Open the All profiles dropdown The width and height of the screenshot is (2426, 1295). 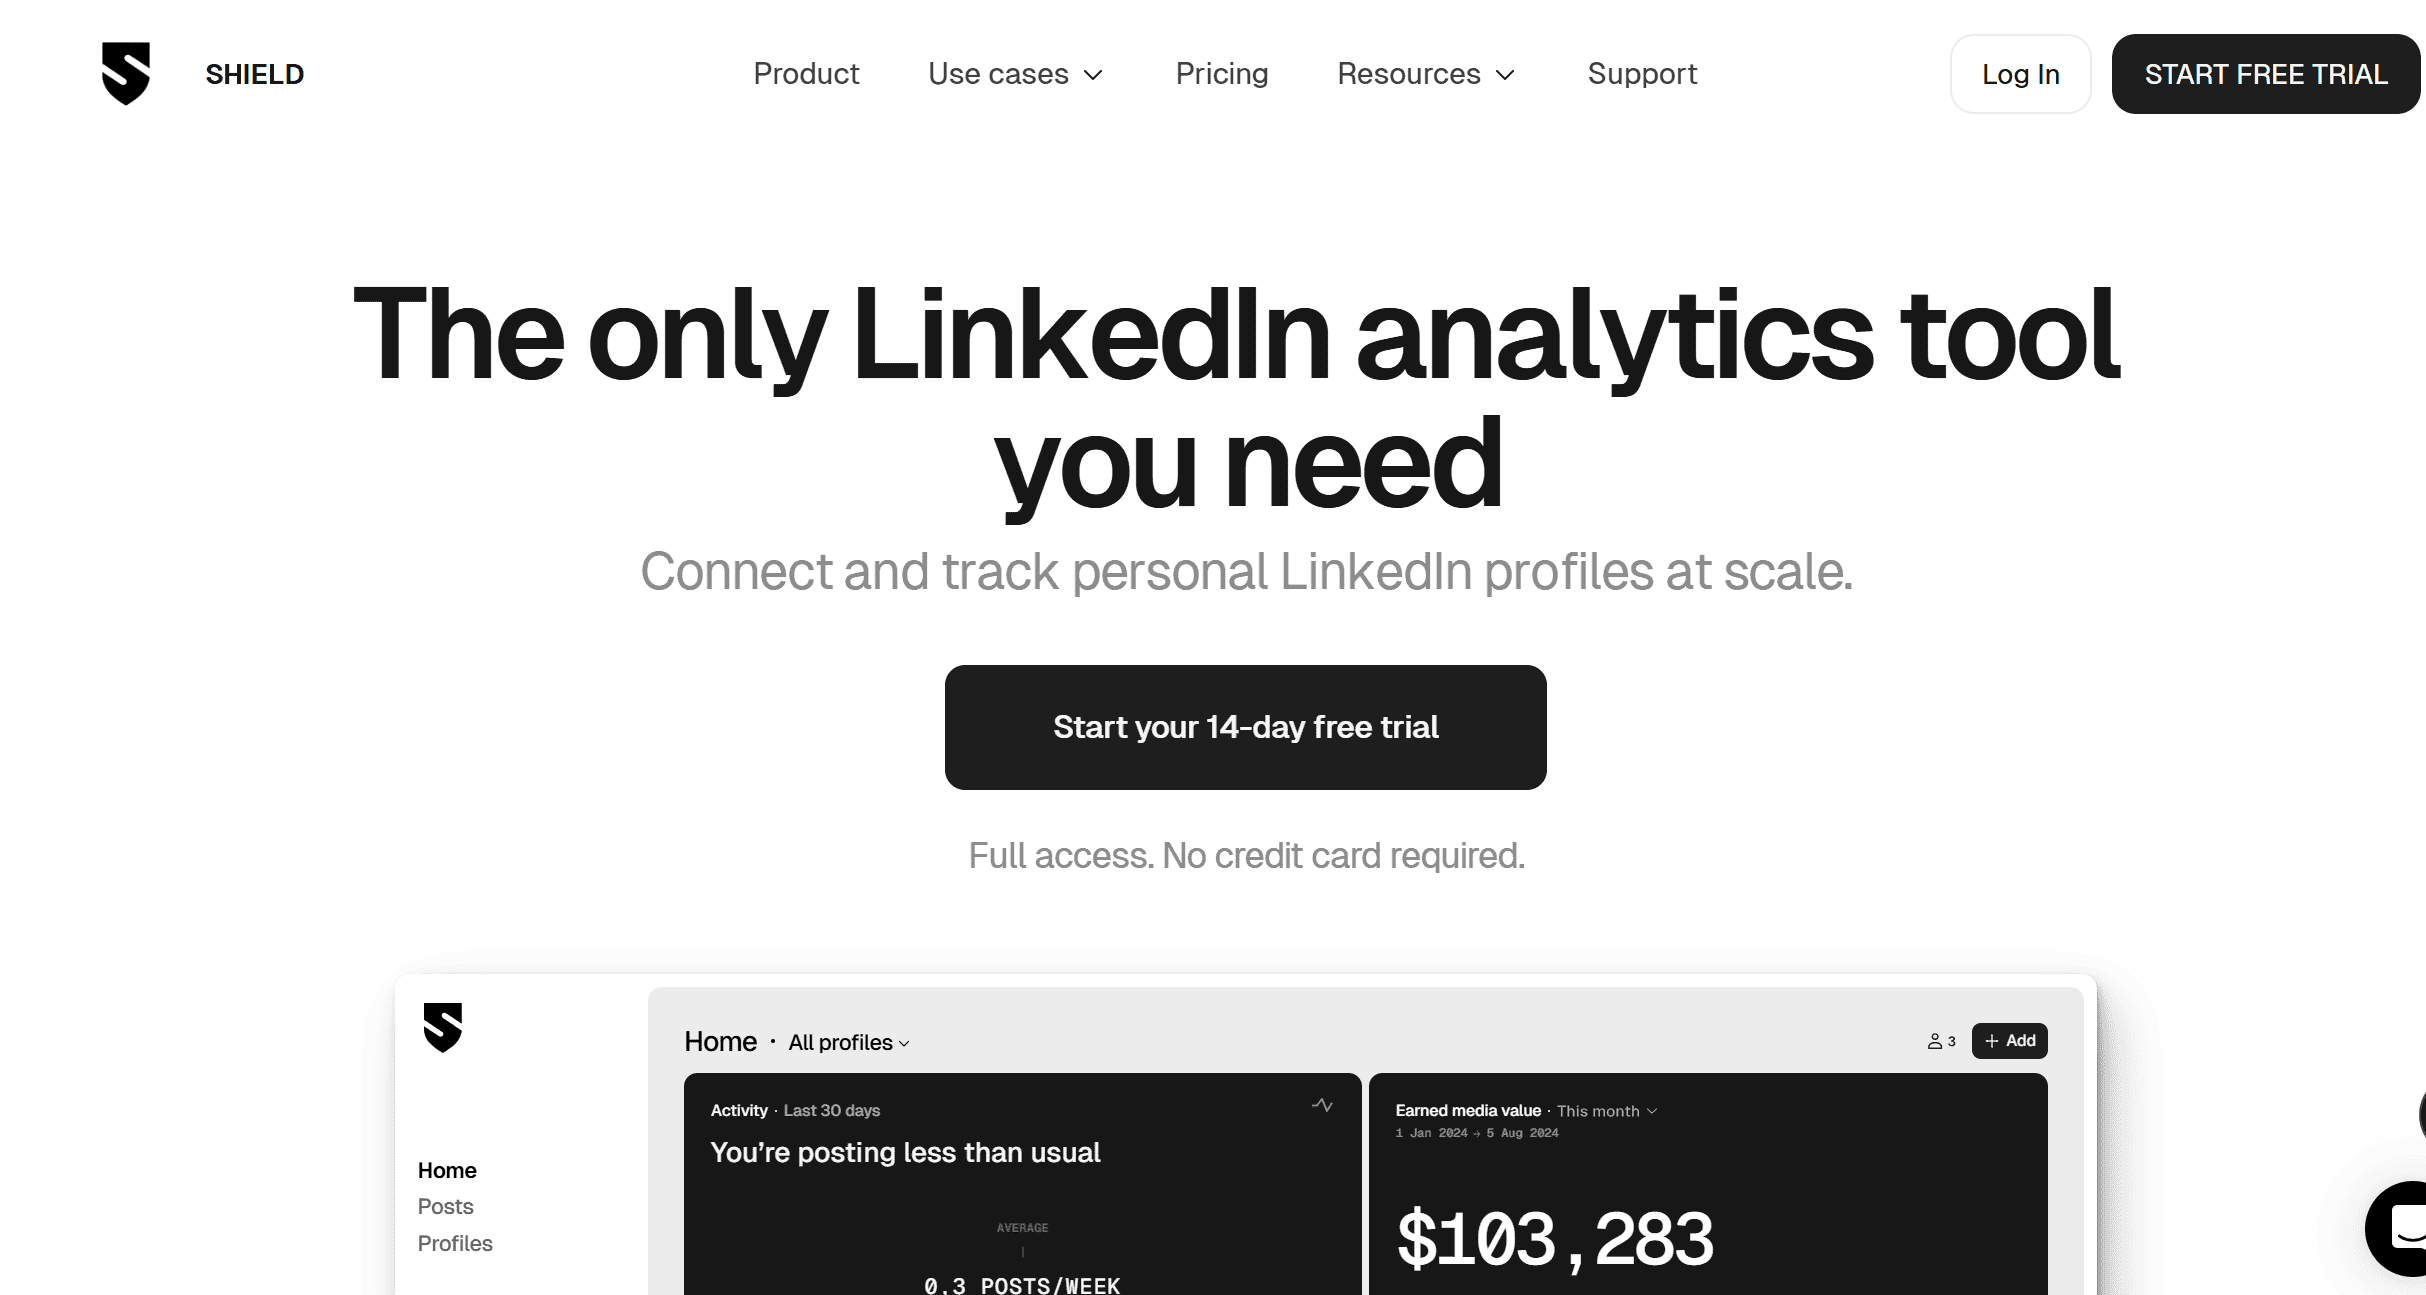pyautogui.click(x=849, y=1043)
